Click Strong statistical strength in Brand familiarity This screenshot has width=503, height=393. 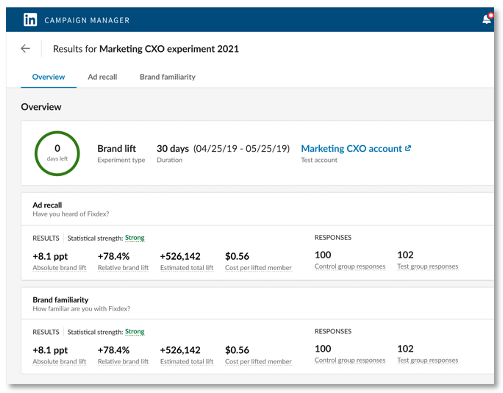pos(135,332)
